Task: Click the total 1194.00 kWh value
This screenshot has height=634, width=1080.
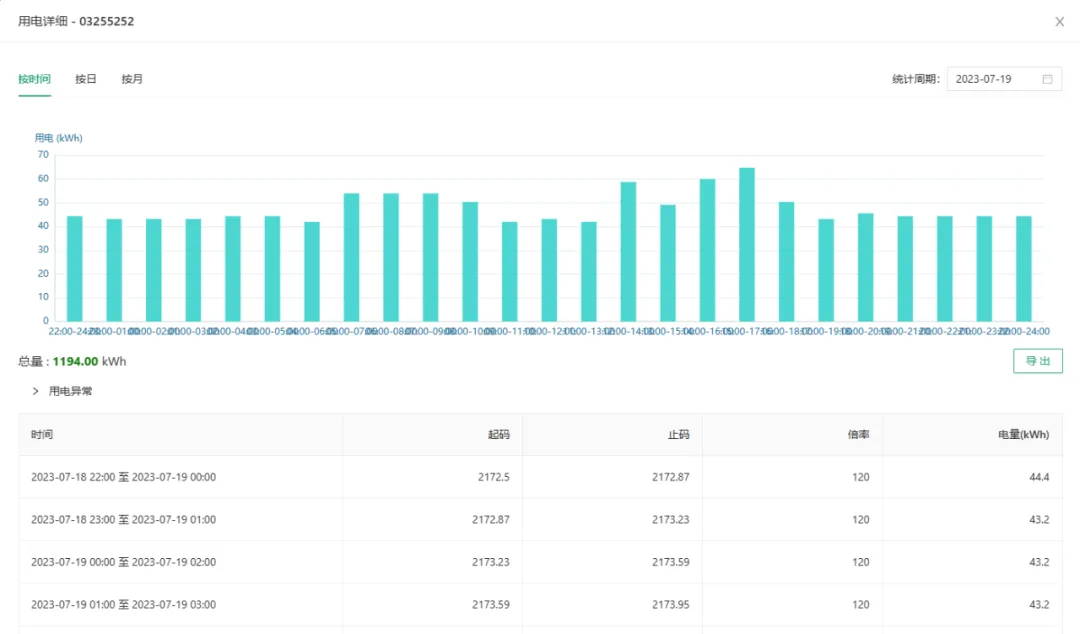Action: click(76, 362)
